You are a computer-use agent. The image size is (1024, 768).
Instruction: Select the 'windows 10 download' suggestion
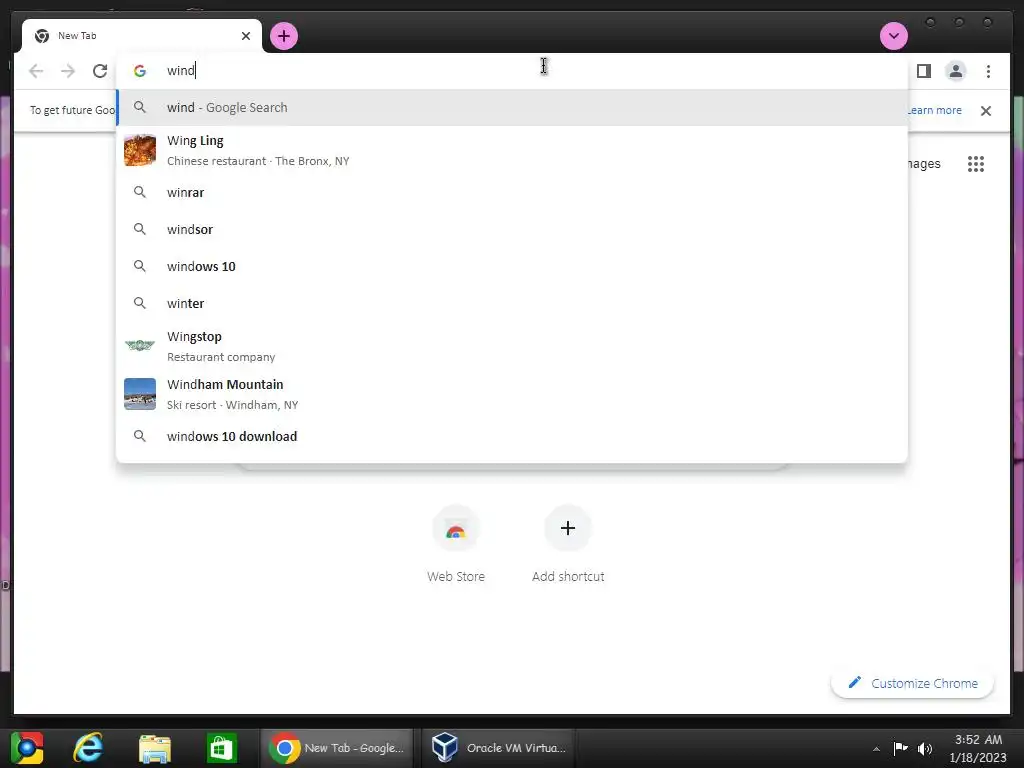click(512, 436)
